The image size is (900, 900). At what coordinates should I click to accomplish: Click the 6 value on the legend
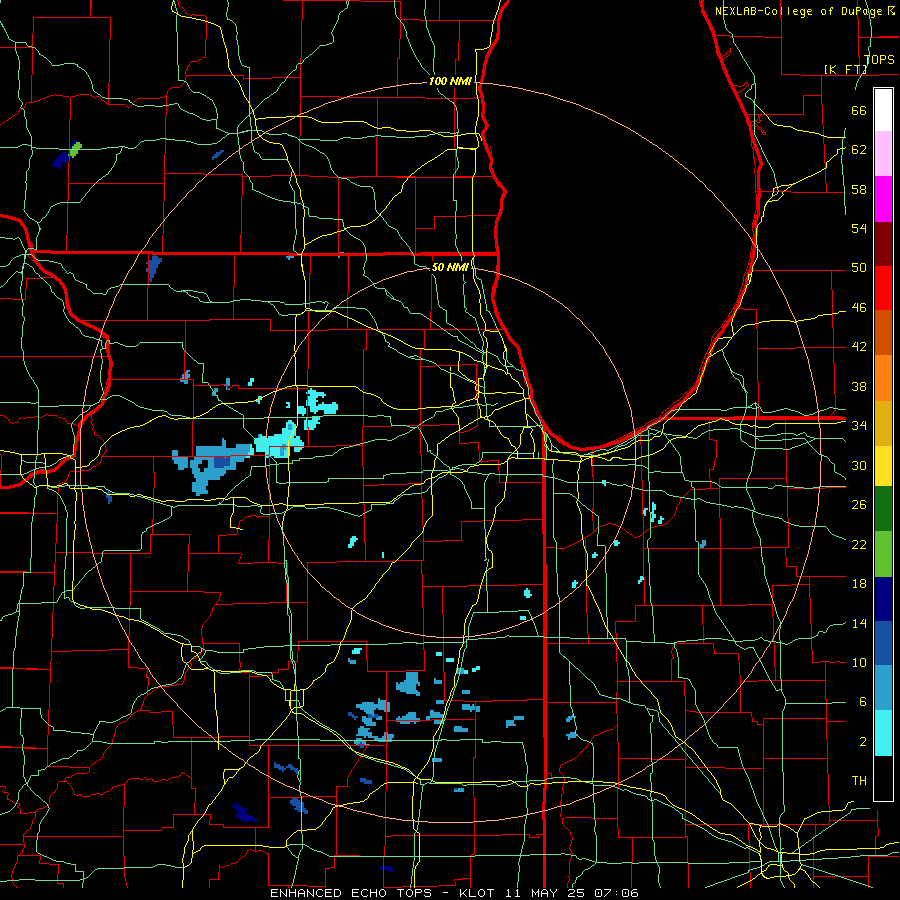tap(862, 702)
